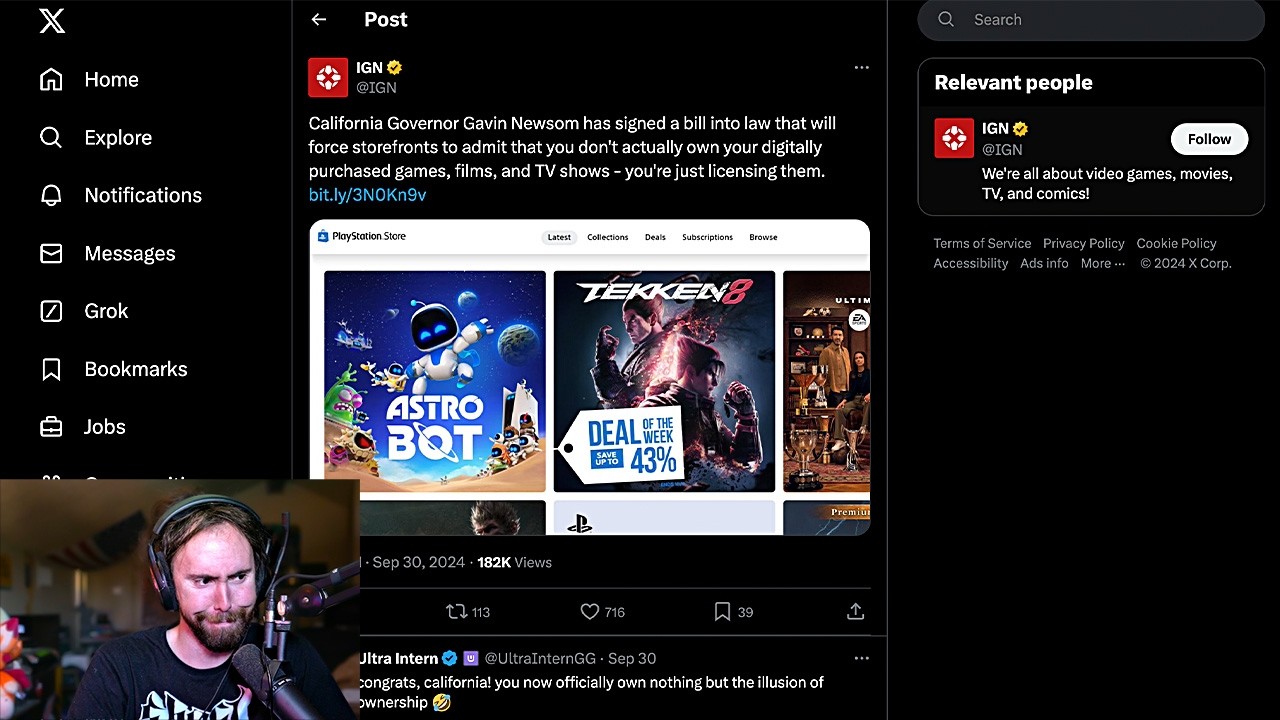Click the X logo icon

(x=52, y=21)
